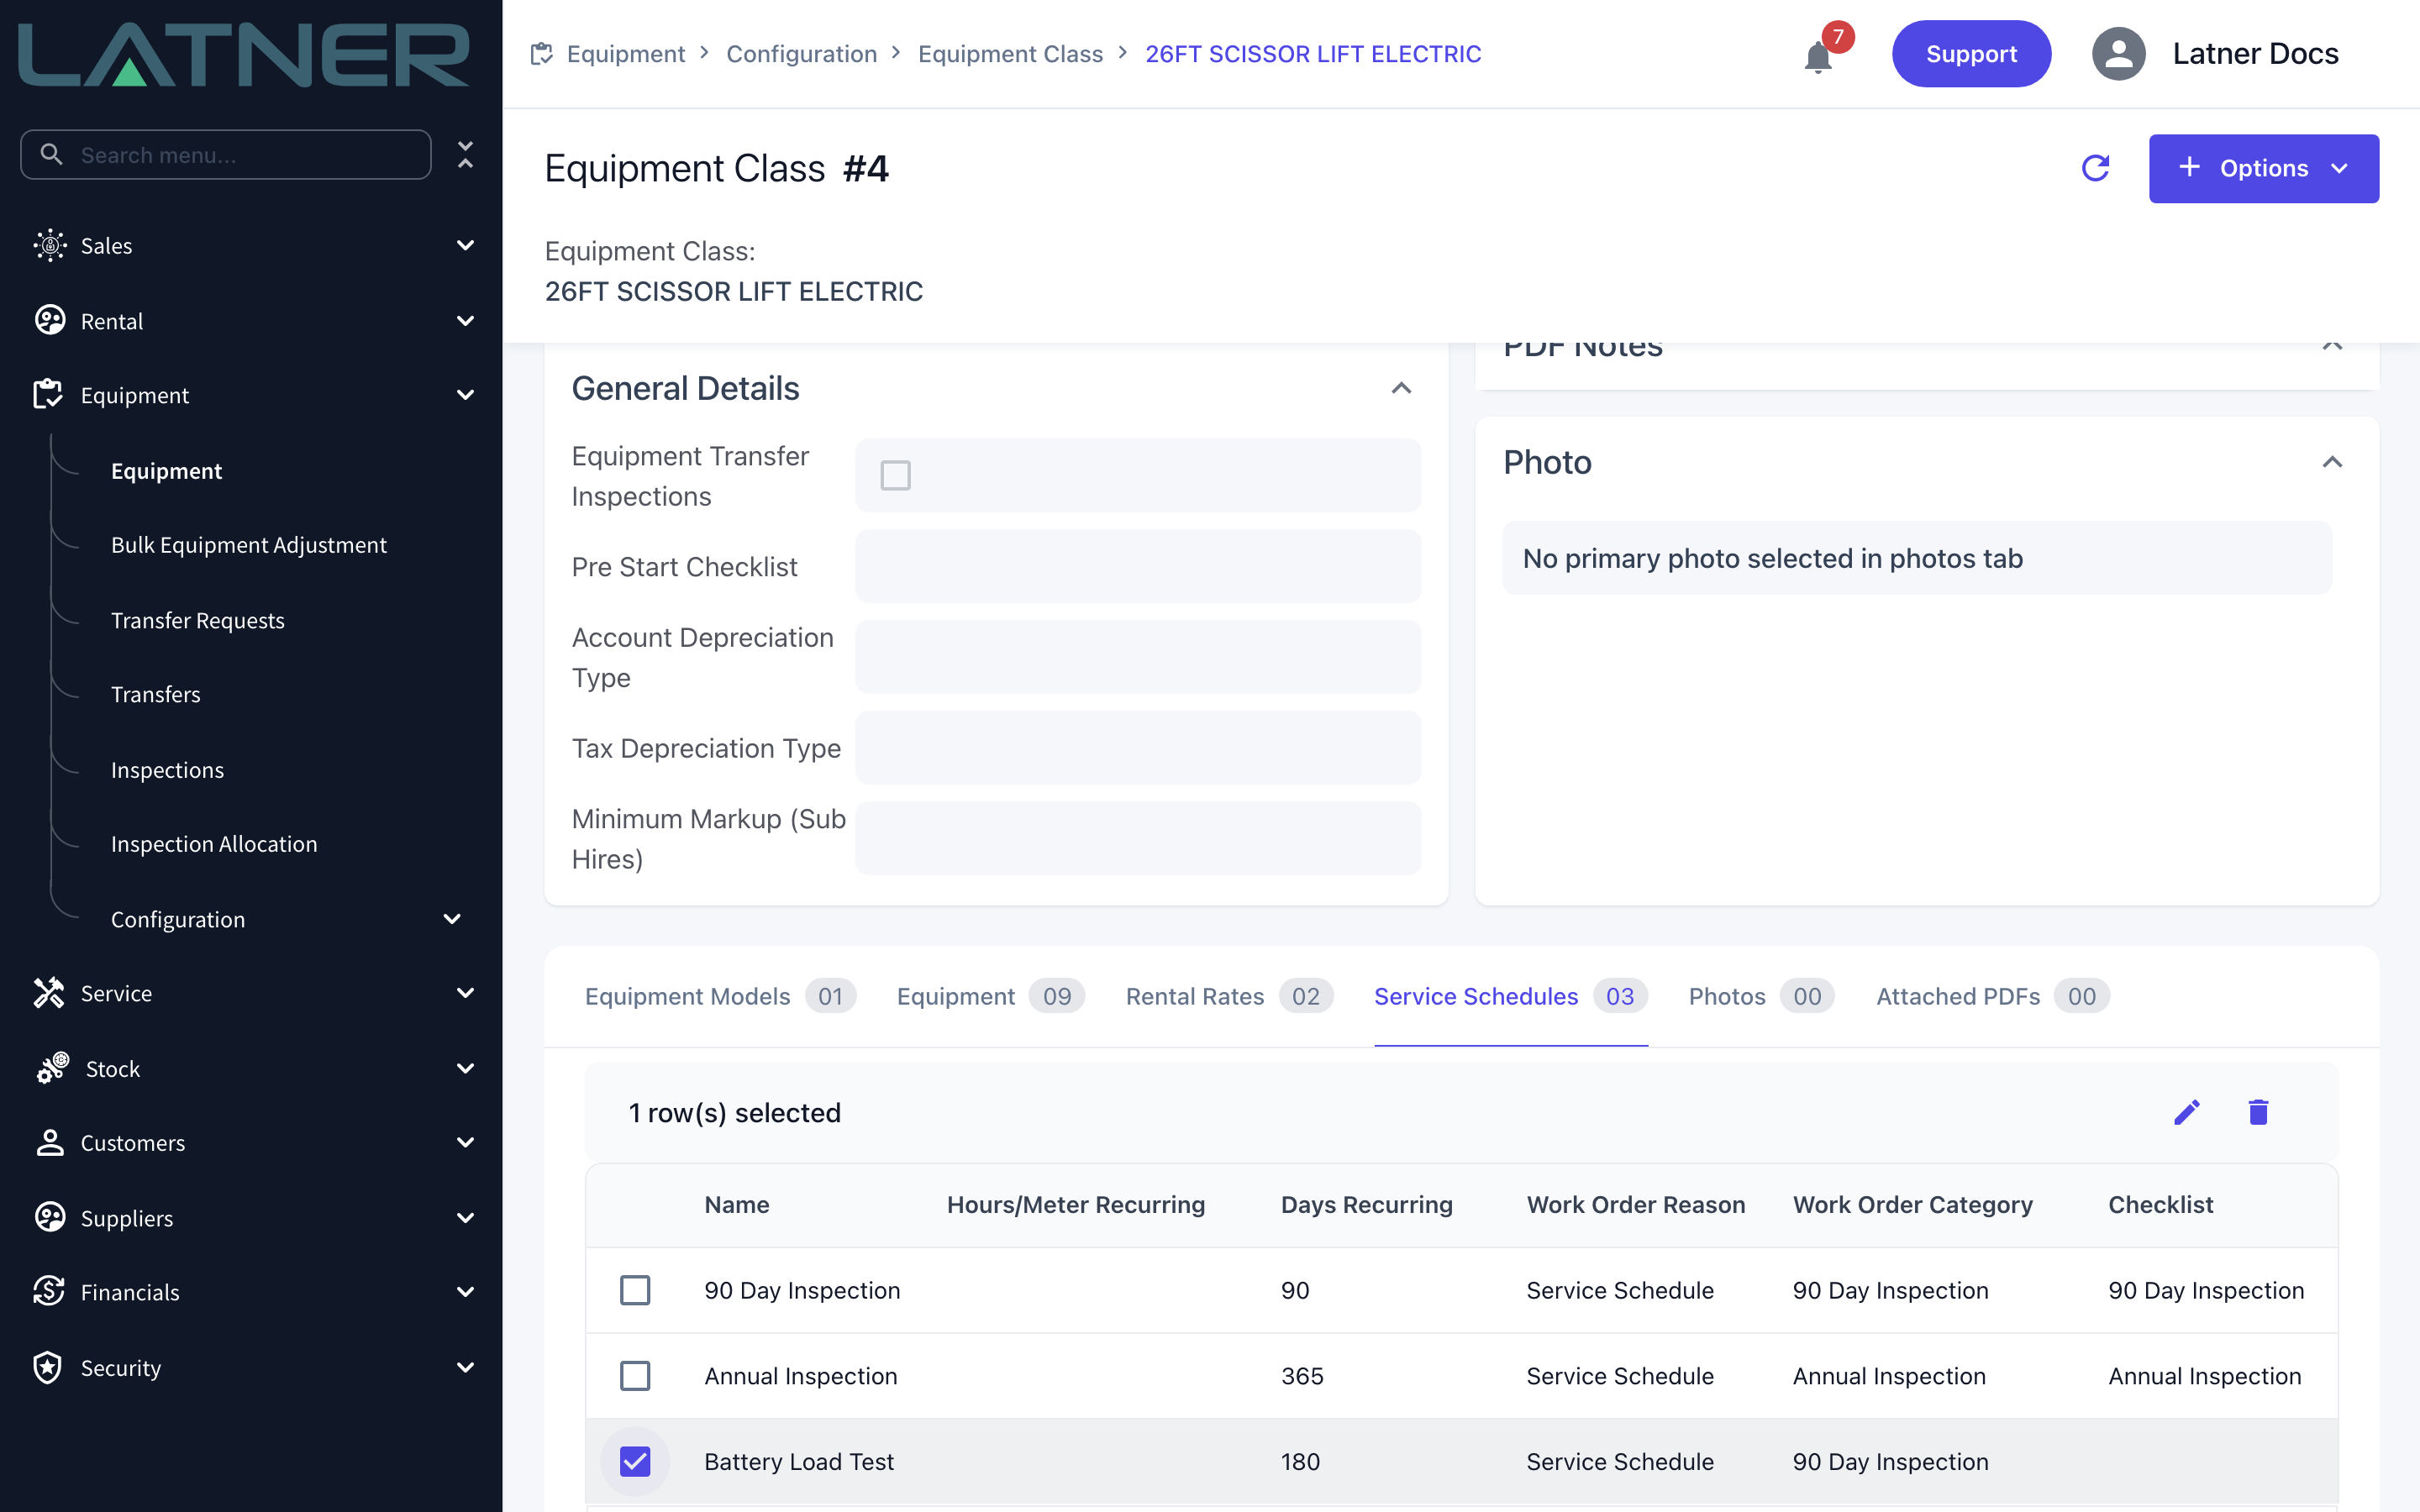This screenshot has height=1512, width=2420.
Task: Click the Rental icon in the sidebar
Action: pyautogui.click(x=49, y=321)
